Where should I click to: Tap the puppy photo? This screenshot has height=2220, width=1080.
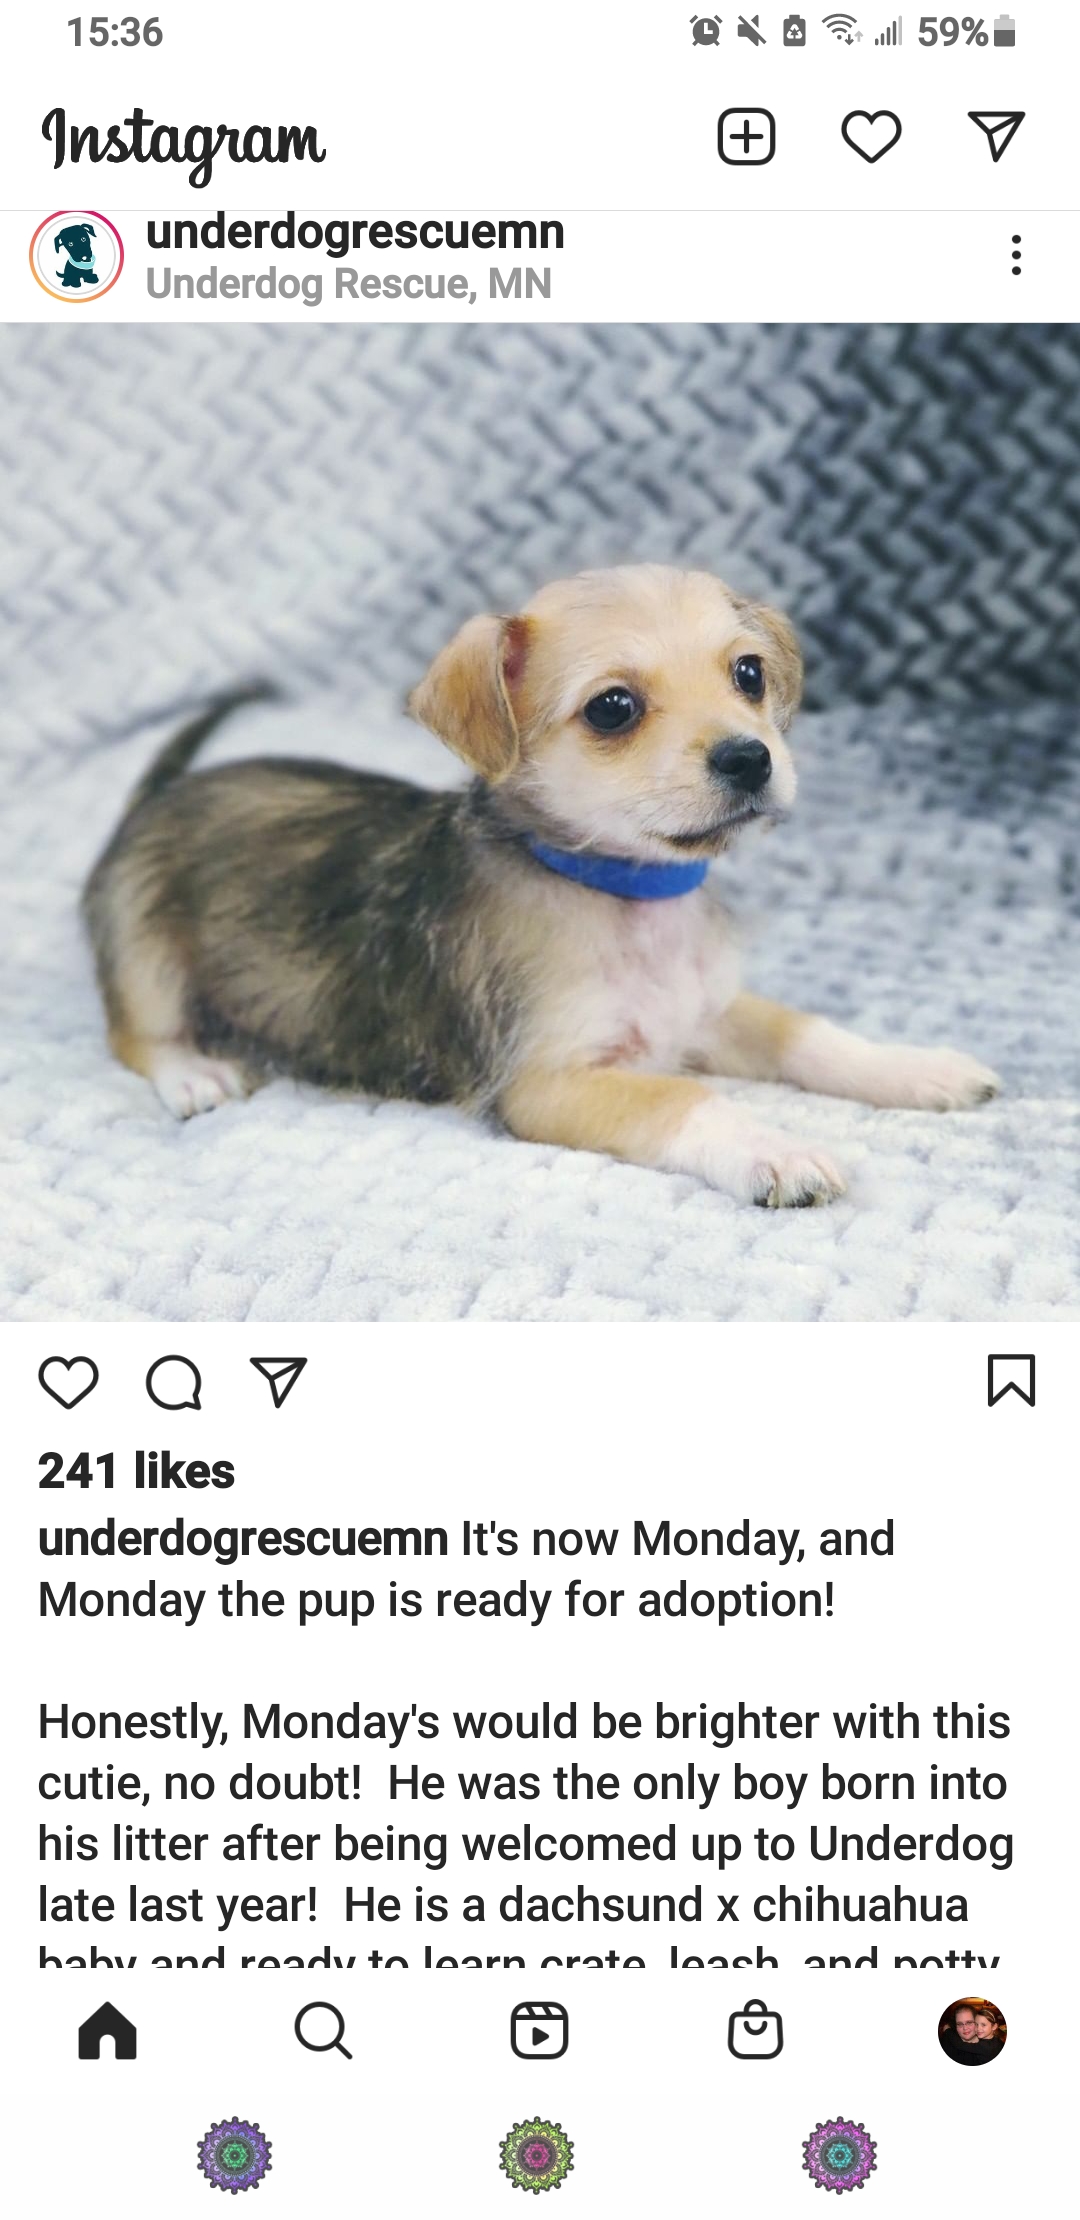[x=540, y=822]
